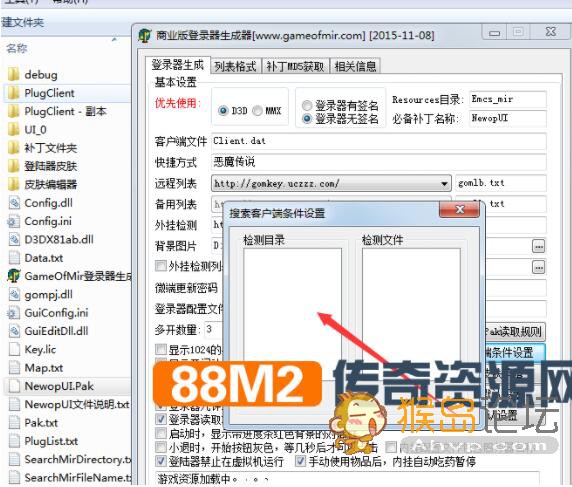Select the D3D radio button
This screenshot has width=572, height=487.
(x=223, y=111)
